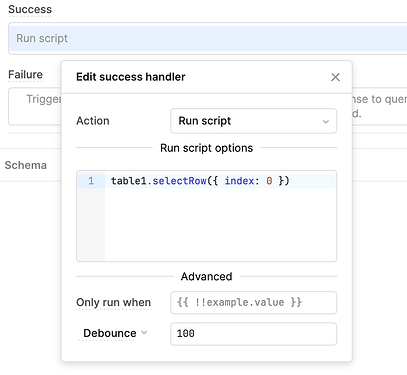Click the Failure handler trigger box
The width and height of the screenshot is (407, 375).
[35, 106]
